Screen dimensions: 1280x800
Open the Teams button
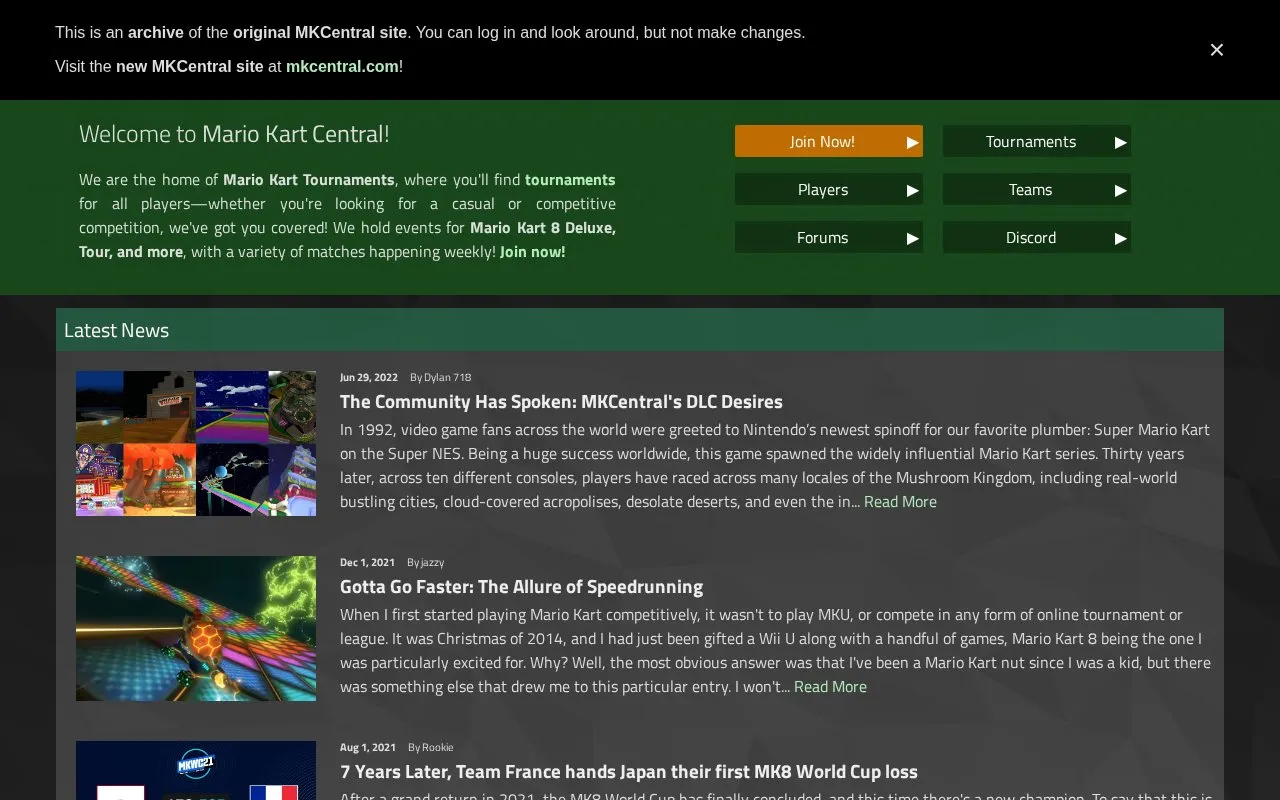[1036, 189]
